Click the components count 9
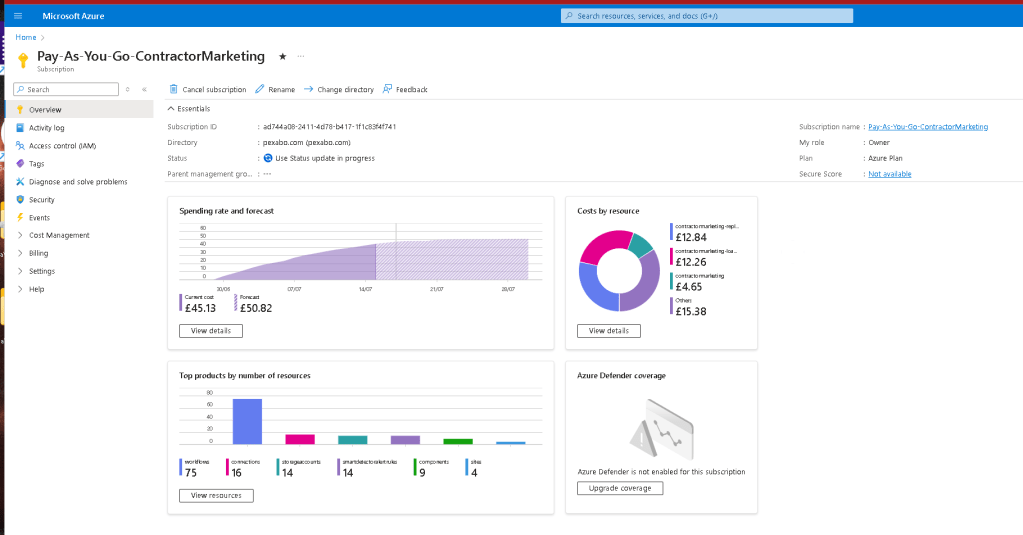Viewport: 1023px width, 535px height. click(422, 472)
